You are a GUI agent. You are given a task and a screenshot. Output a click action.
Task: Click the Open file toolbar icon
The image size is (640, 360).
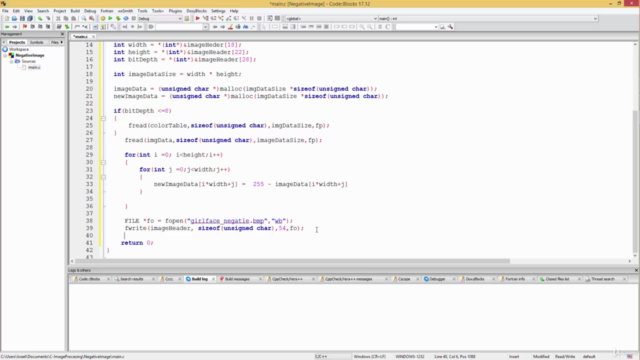(x=14, y=18)
